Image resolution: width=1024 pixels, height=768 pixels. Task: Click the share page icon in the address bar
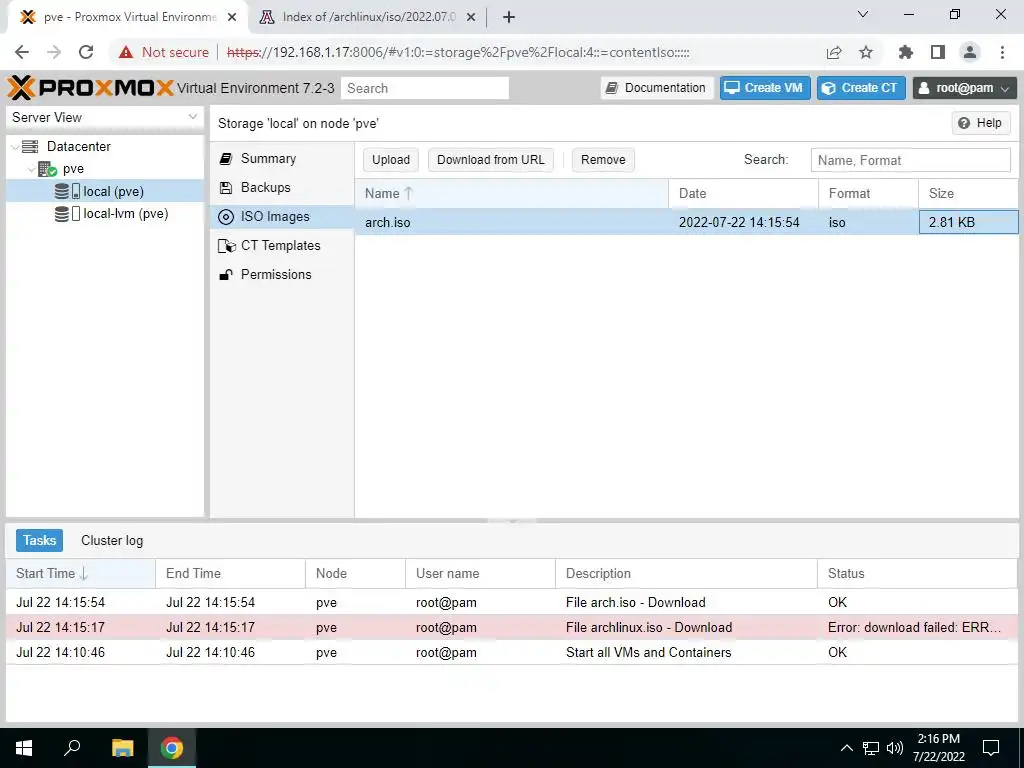pos(834,52)
